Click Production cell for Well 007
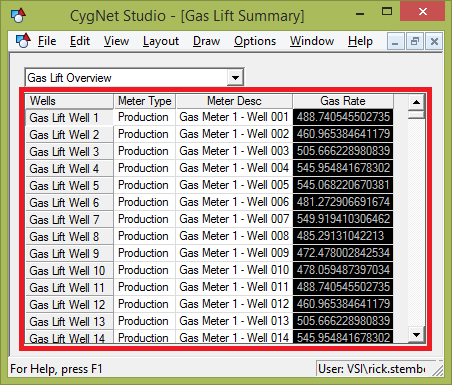The height and width of the screenshot is (385, 452). (x=145, y=219)
